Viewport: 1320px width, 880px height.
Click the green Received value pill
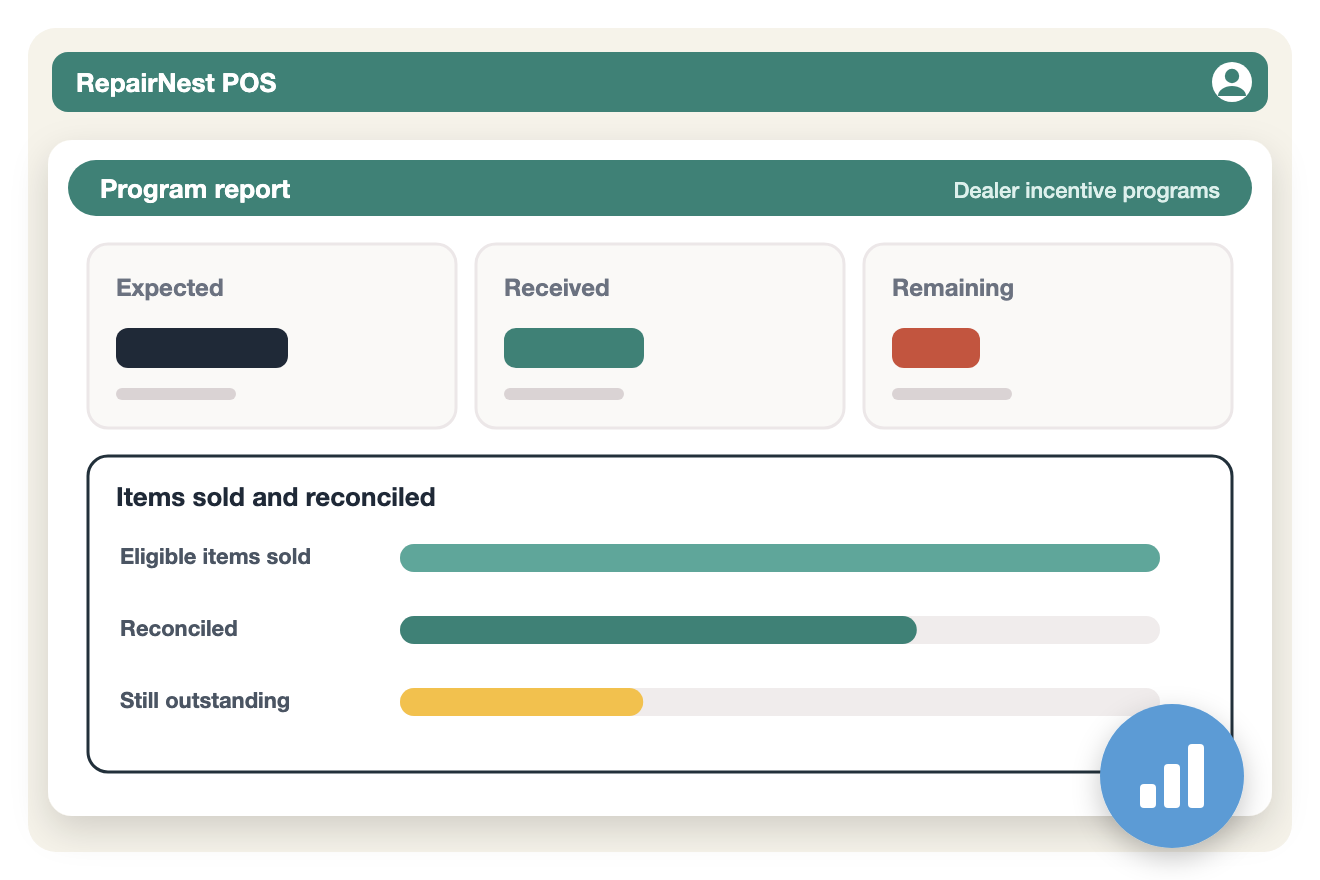[574, 348]
